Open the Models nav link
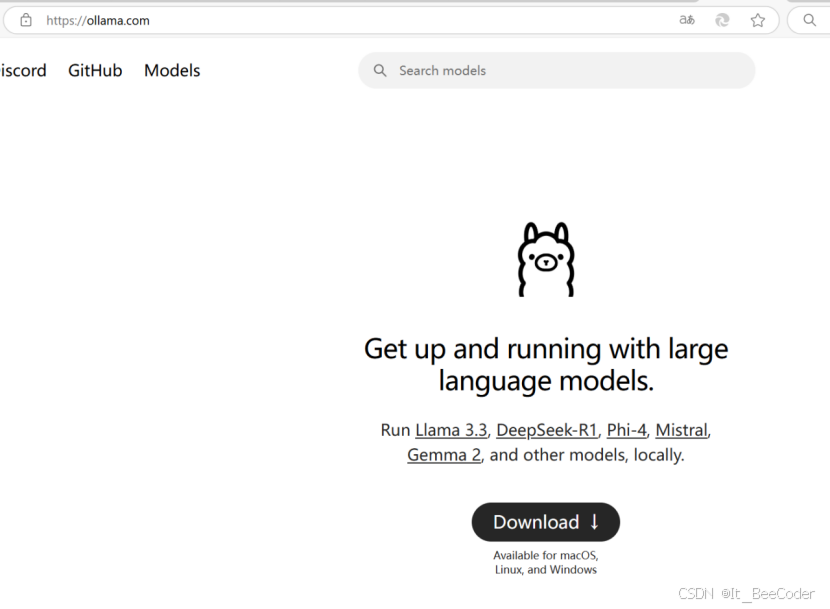Viewport: 830px width, 609px height. tap(172, 70)
